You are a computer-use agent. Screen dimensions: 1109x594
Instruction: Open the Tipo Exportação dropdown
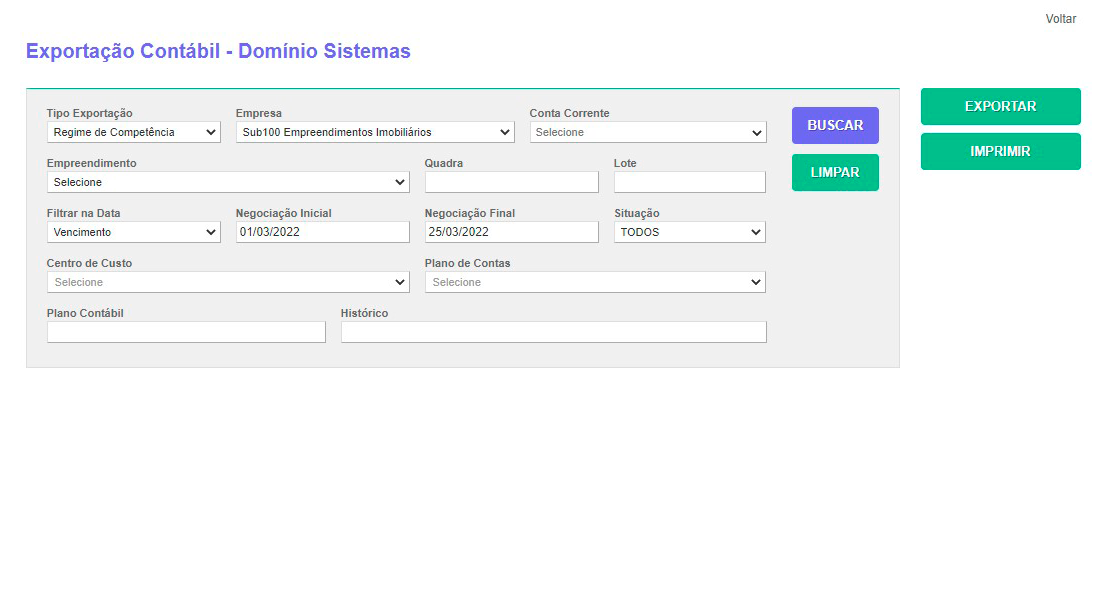(x=133, y=132)
